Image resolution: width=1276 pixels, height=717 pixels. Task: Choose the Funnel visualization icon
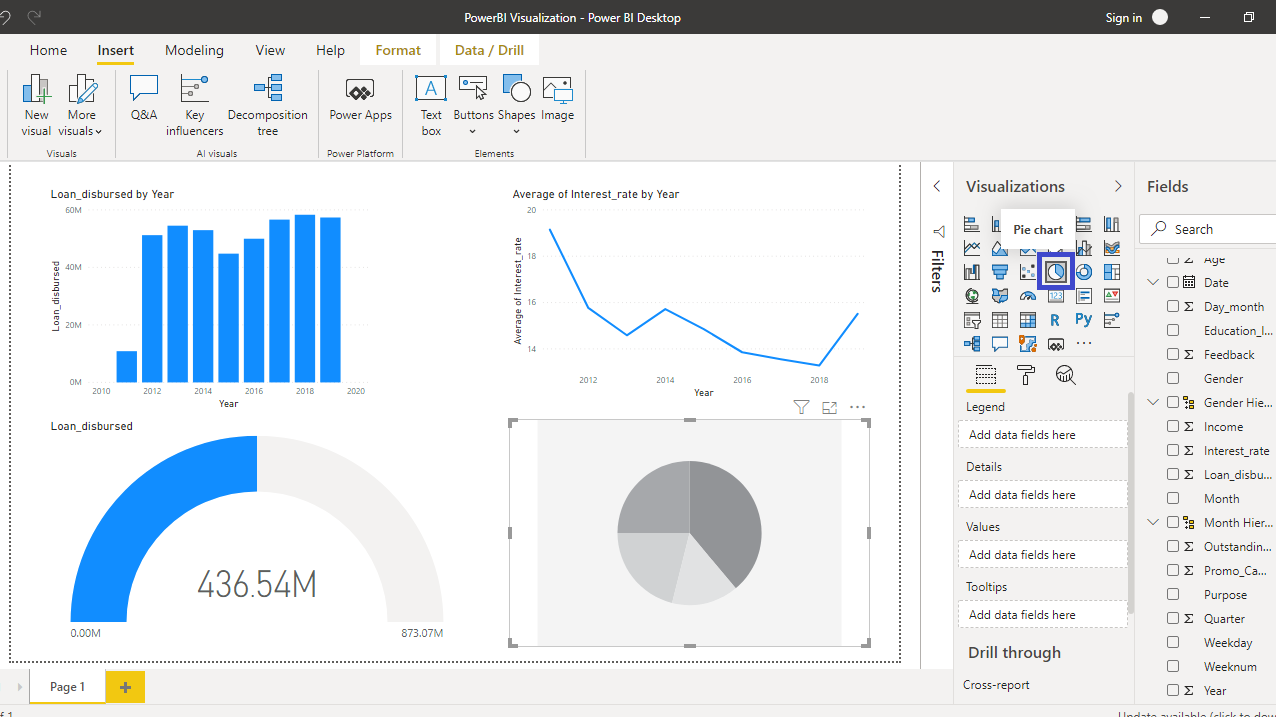(x=1000, y=271)
